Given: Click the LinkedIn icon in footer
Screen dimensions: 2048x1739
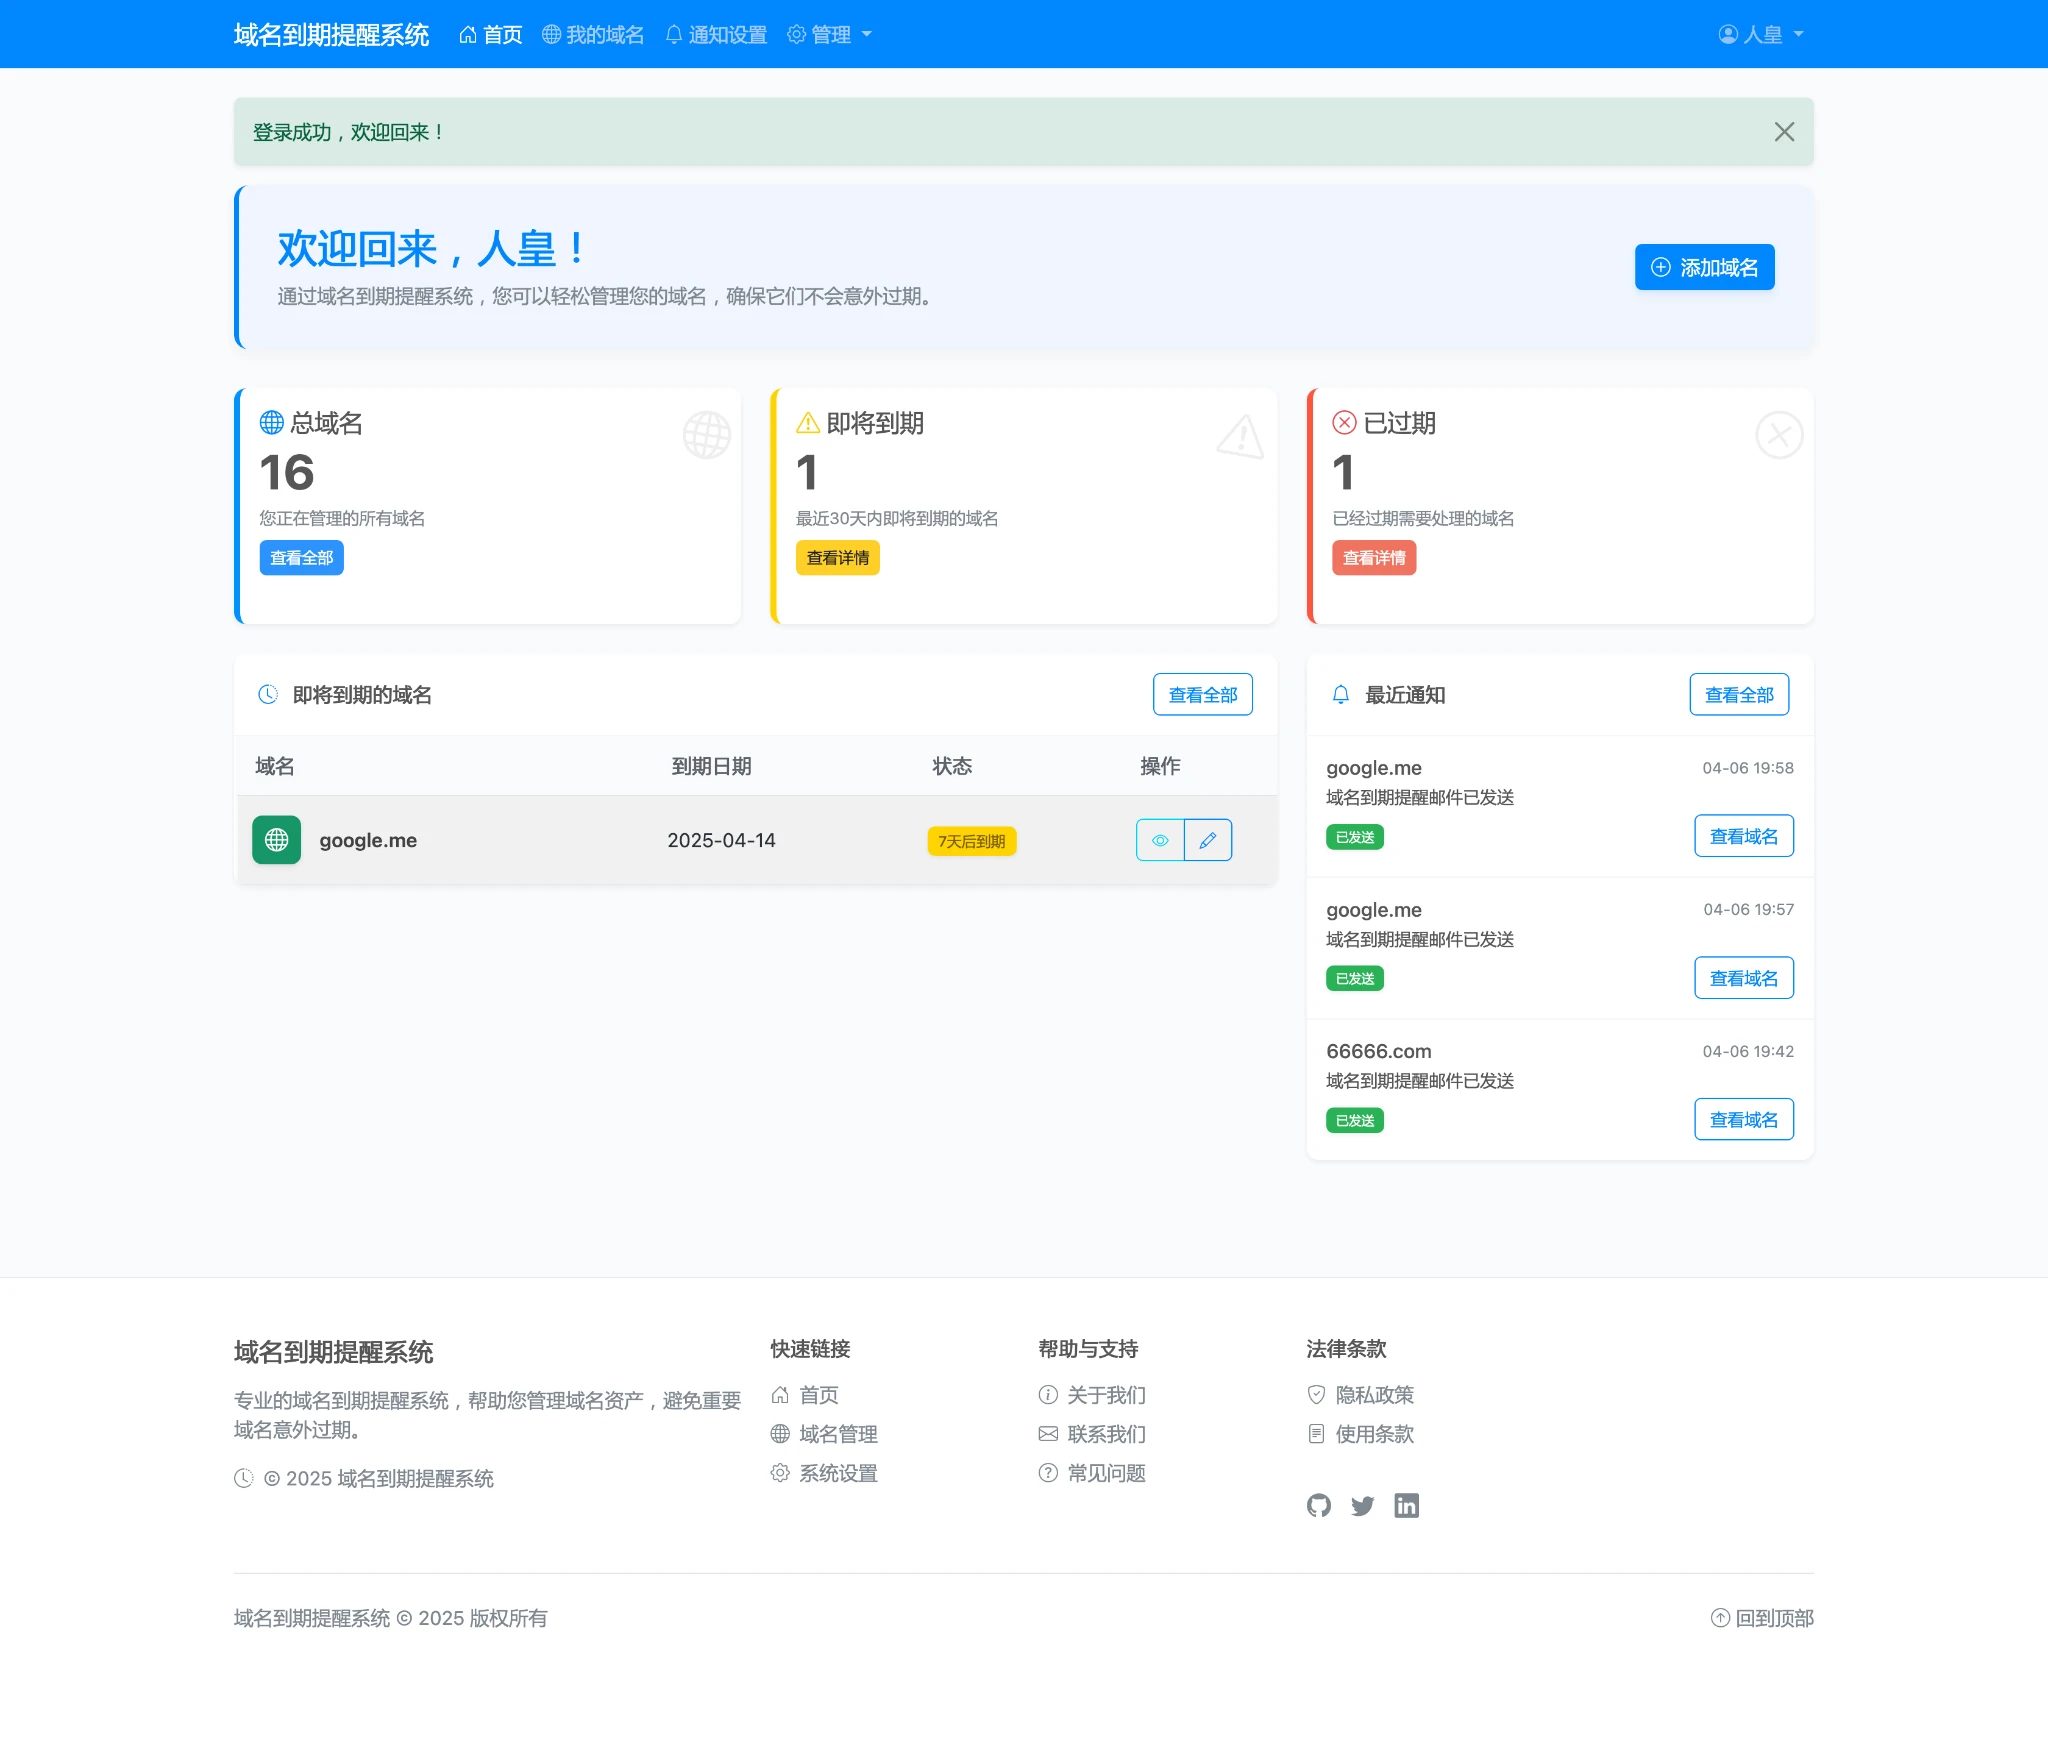Looking at the screenshot, I should (x=1407, y=1505).
